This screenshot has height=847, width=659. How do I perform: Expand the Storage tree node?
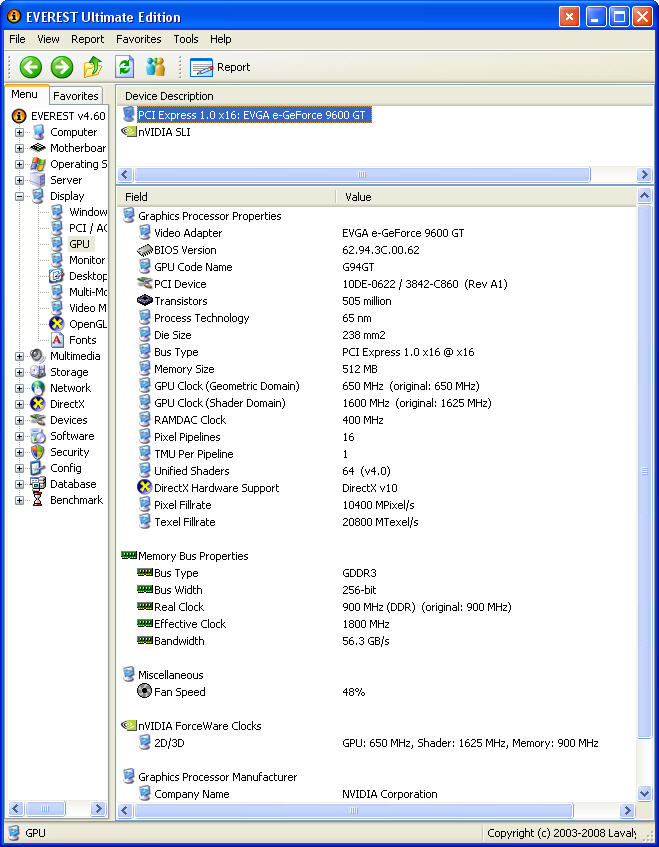[x=19, y=372]
